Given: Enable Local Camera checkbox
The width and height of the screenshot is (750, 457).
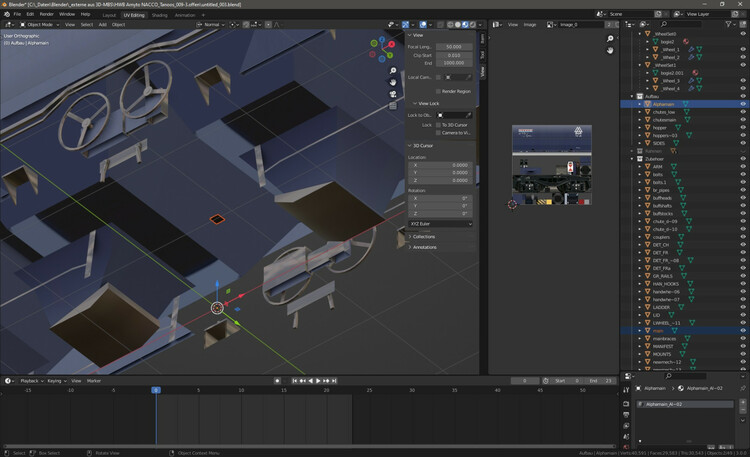Looking at the screenshot, I should point(438,77).
